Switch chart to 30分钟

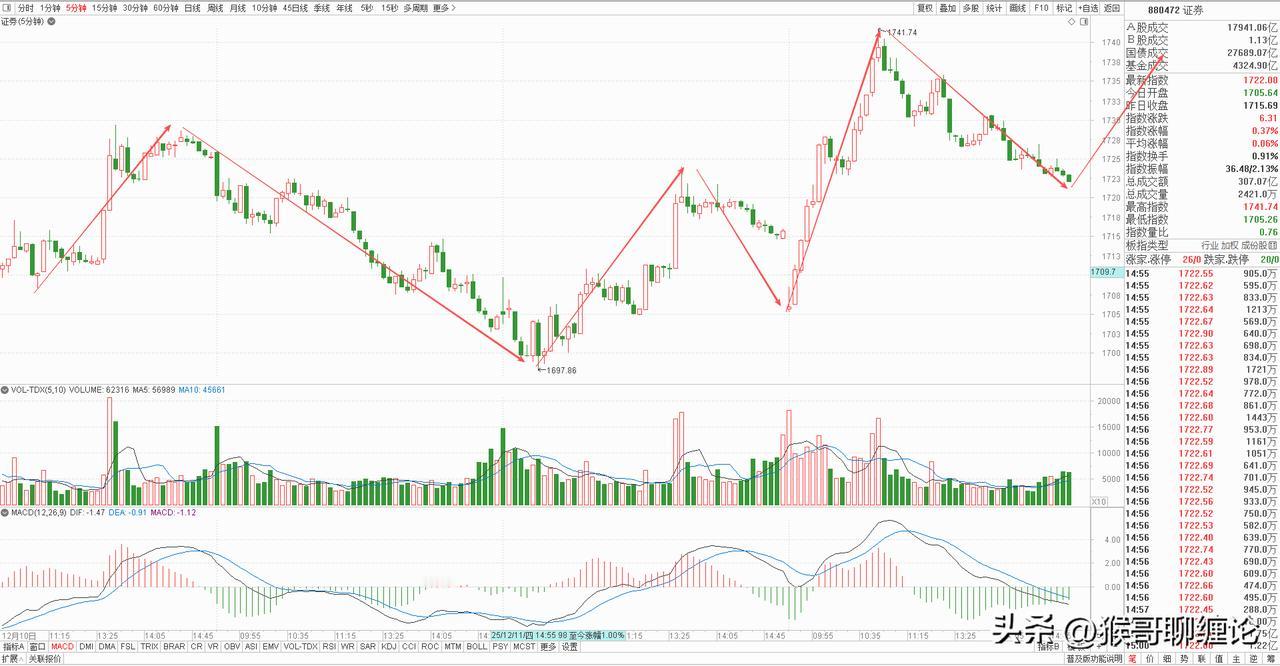point(135,8)
